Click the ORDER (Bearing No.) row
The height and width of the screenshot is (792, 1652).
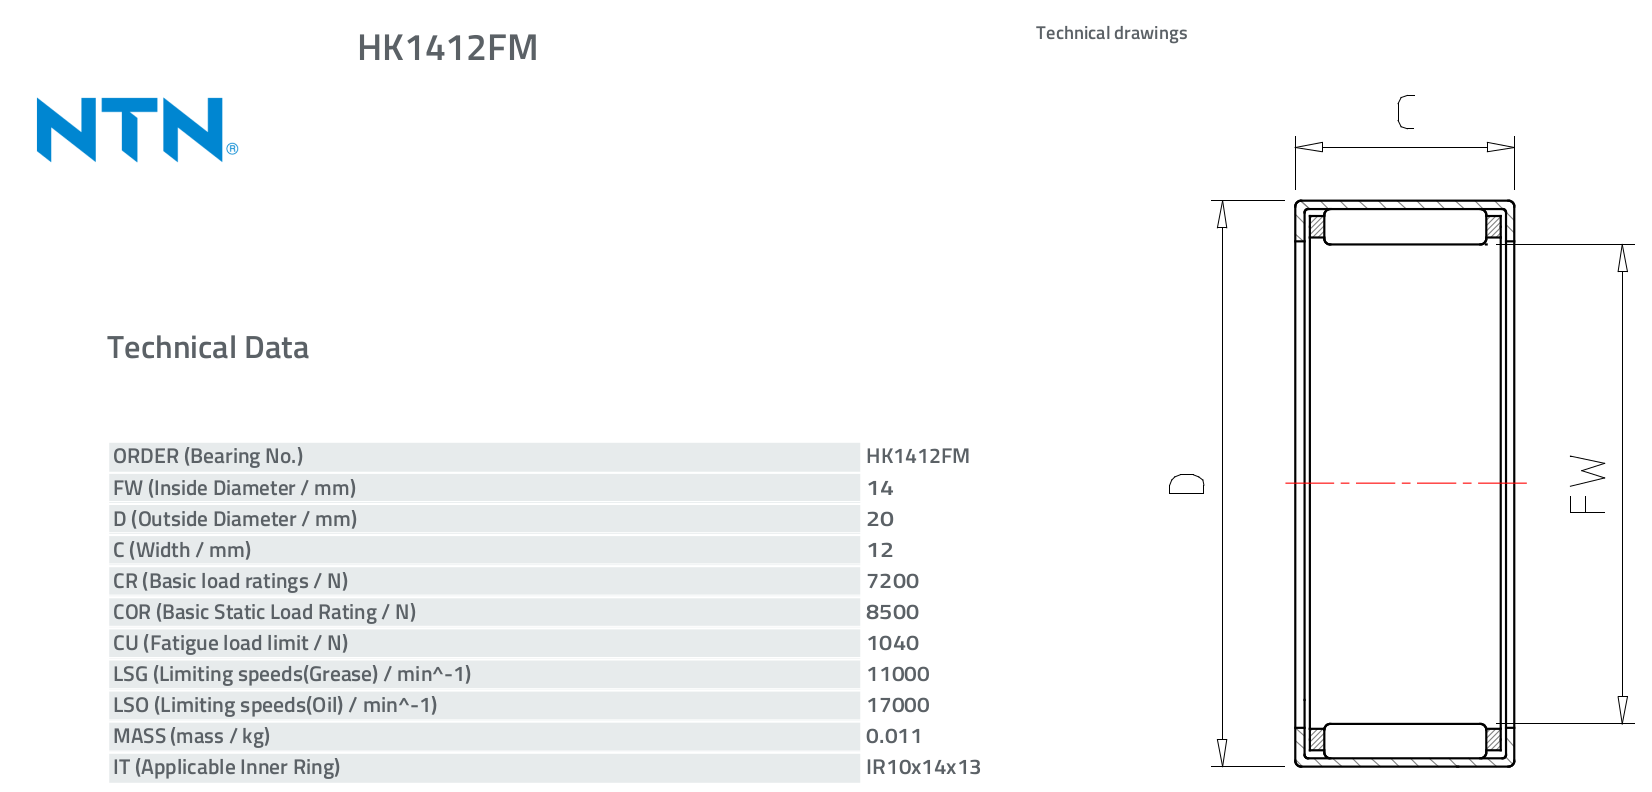pos(483,457)
